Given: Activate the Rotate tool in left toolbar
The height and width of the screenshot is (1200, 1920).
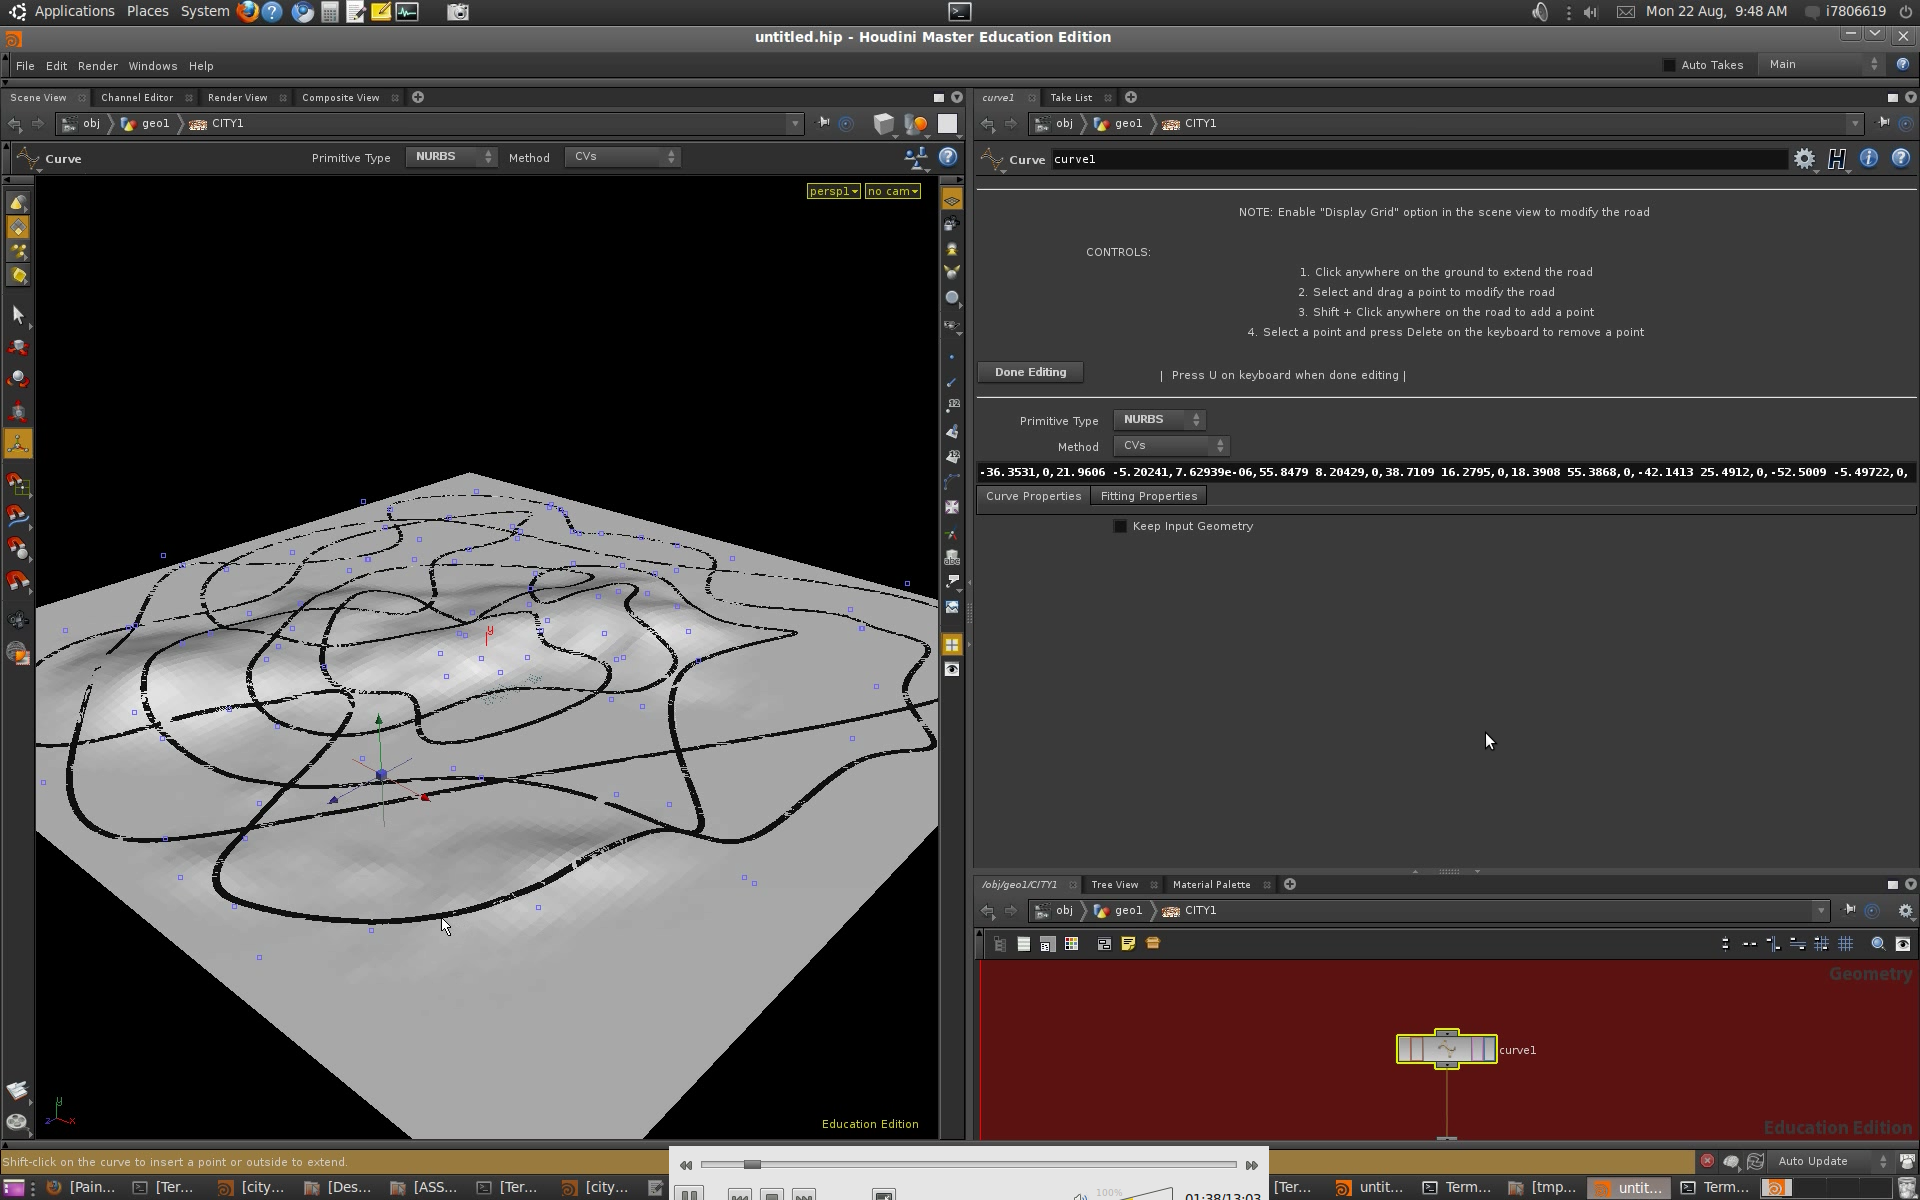Looking at the screenshot, I should 18,379.
